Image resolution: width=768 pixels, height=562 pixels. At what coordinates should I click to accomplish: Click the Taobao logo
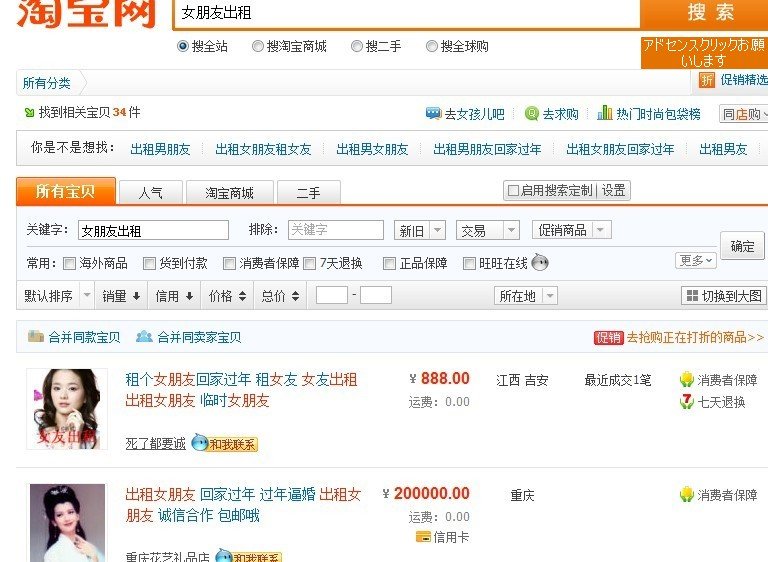point(87,14)
